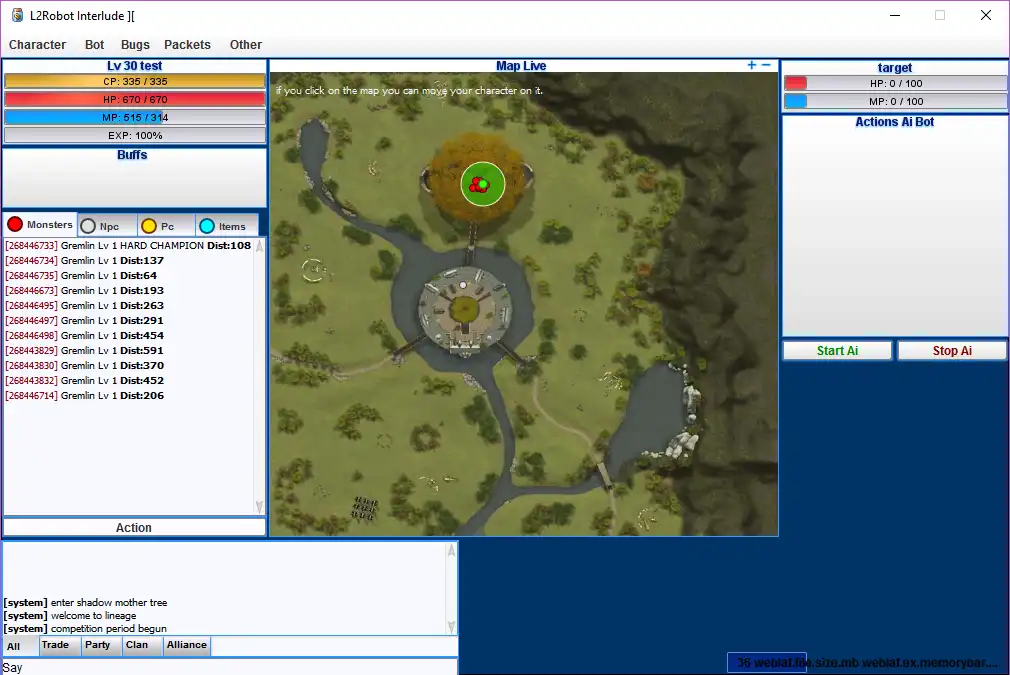Click the target HP 0 / 100 bar

tap(895, 83)
